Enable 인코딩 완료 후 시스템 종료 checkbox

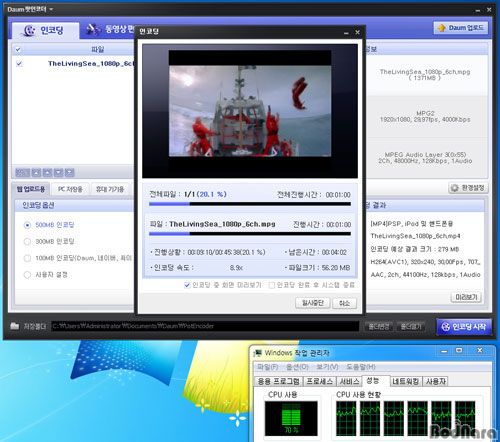tap(272, 285)
